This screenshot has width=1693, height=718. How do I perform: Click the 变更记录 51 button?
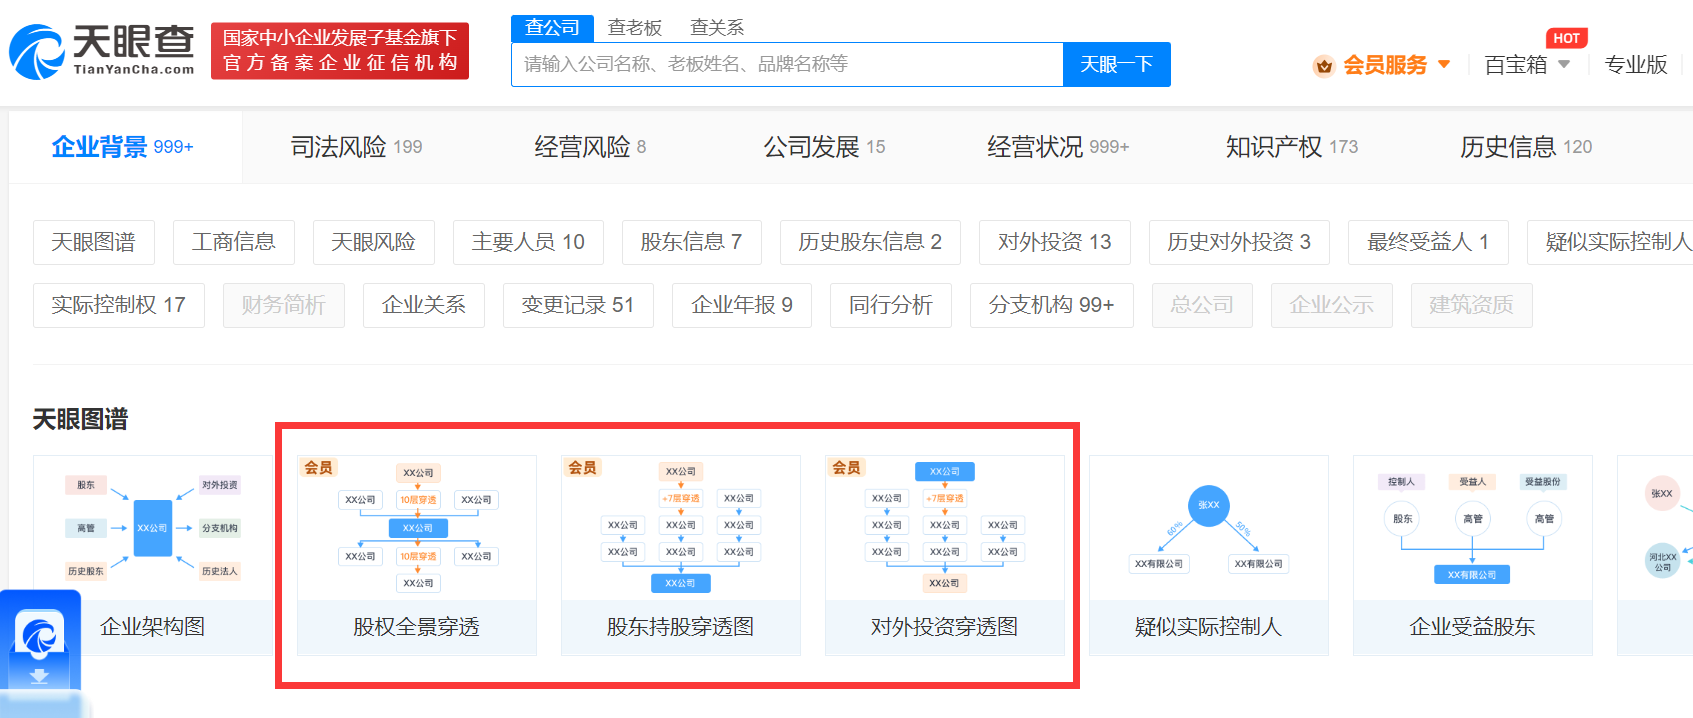coord(577,305)
